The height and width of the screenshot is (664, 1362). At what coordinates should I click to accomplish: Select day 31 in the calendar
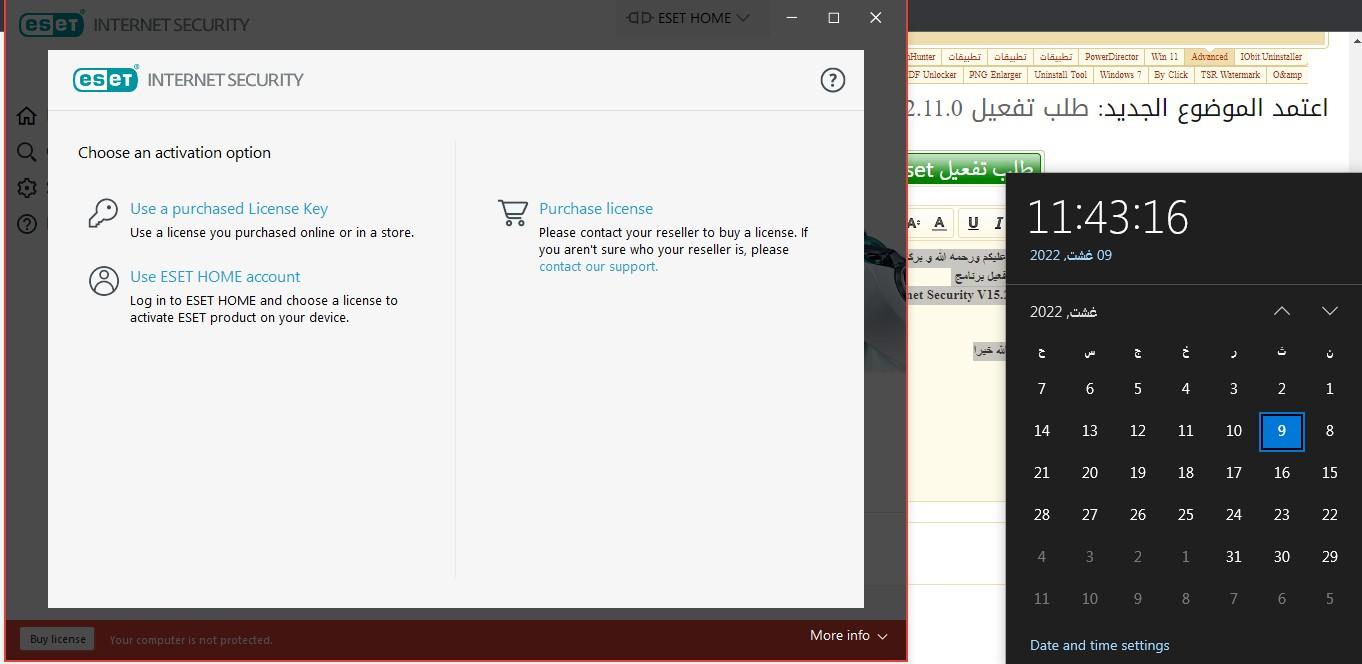pos(1234,557)
